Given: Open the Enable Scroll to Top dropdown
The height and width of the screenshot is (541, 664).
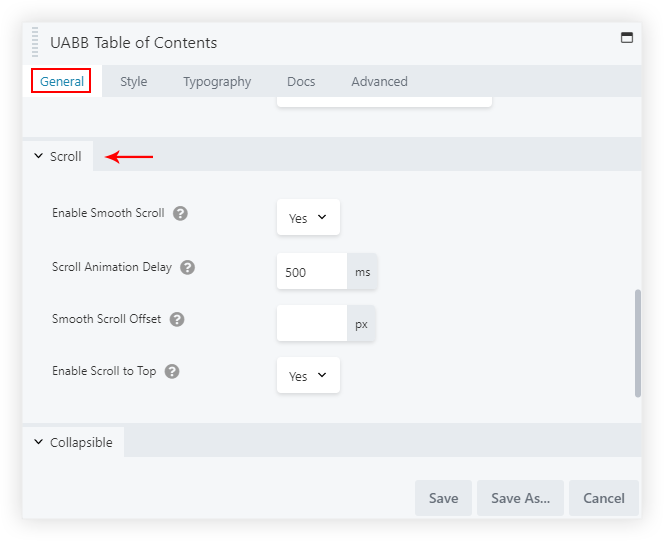Looking at the screenshot, I should click(x=308, y=375).
